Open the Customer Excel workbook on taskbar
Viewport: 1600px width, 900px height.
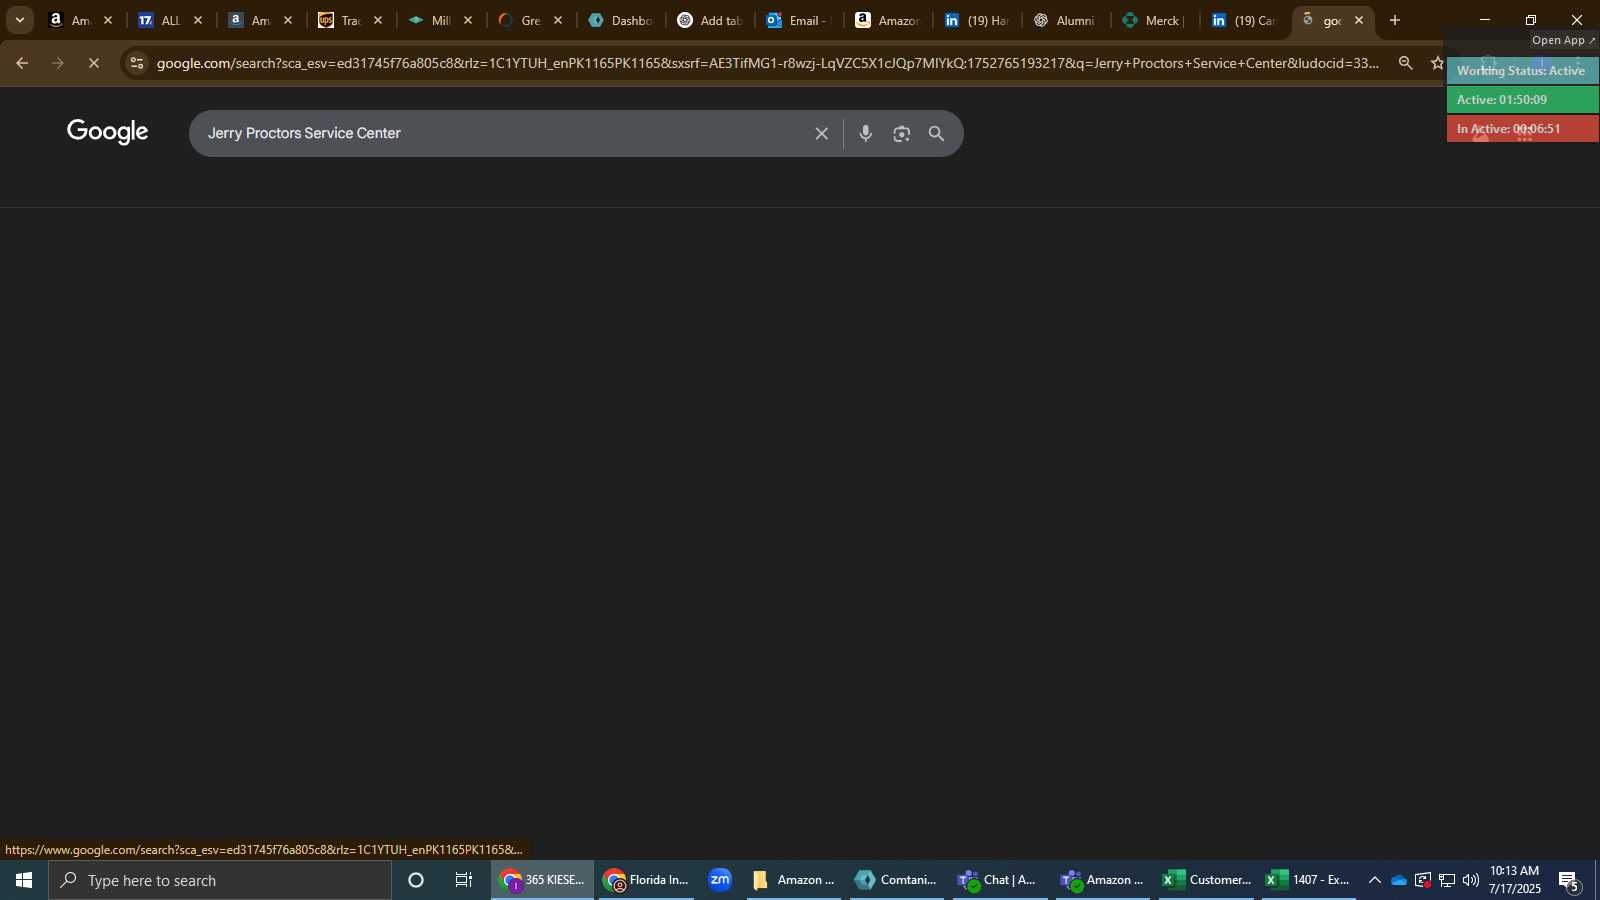(1206, 880)
